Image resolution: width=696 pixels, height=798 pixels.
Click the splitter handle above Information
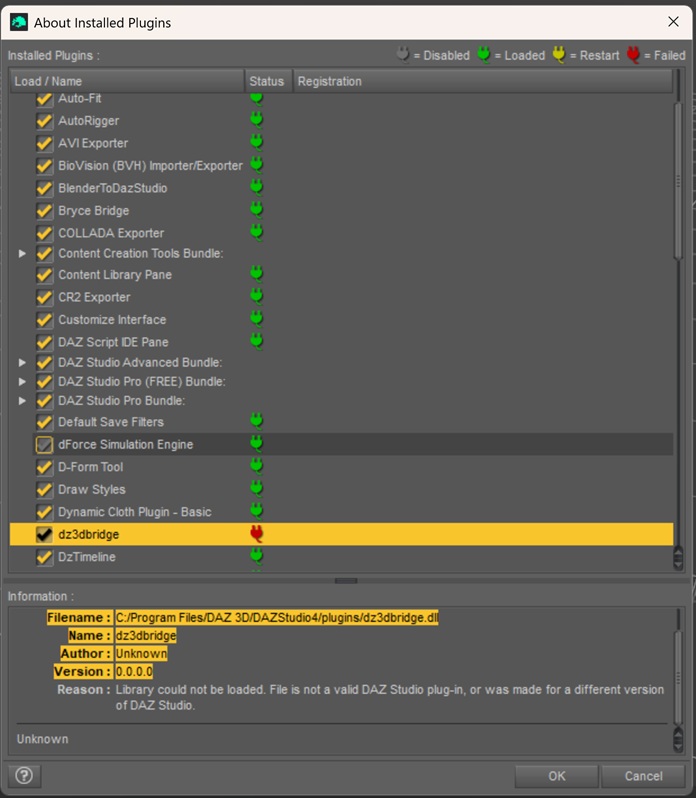346,580
